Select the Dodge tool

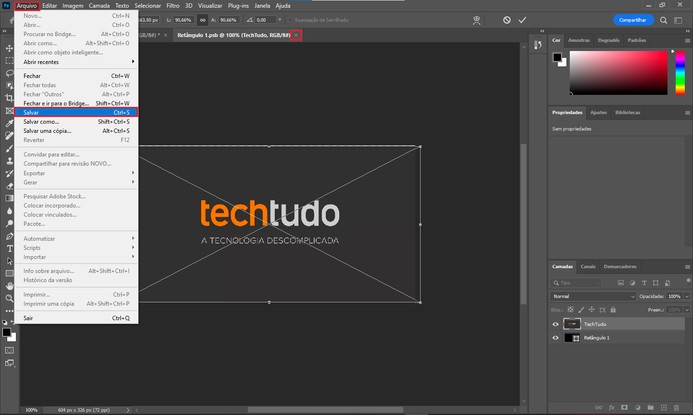pyautogui.click(x=9, y=224)
